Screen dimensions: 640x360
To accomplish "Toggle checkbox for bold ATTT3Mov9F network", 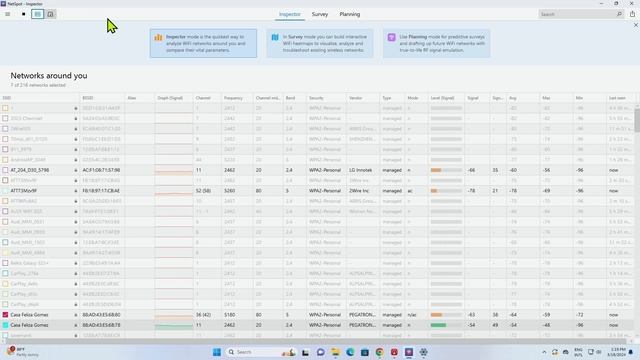I will (x=5, y=191).
